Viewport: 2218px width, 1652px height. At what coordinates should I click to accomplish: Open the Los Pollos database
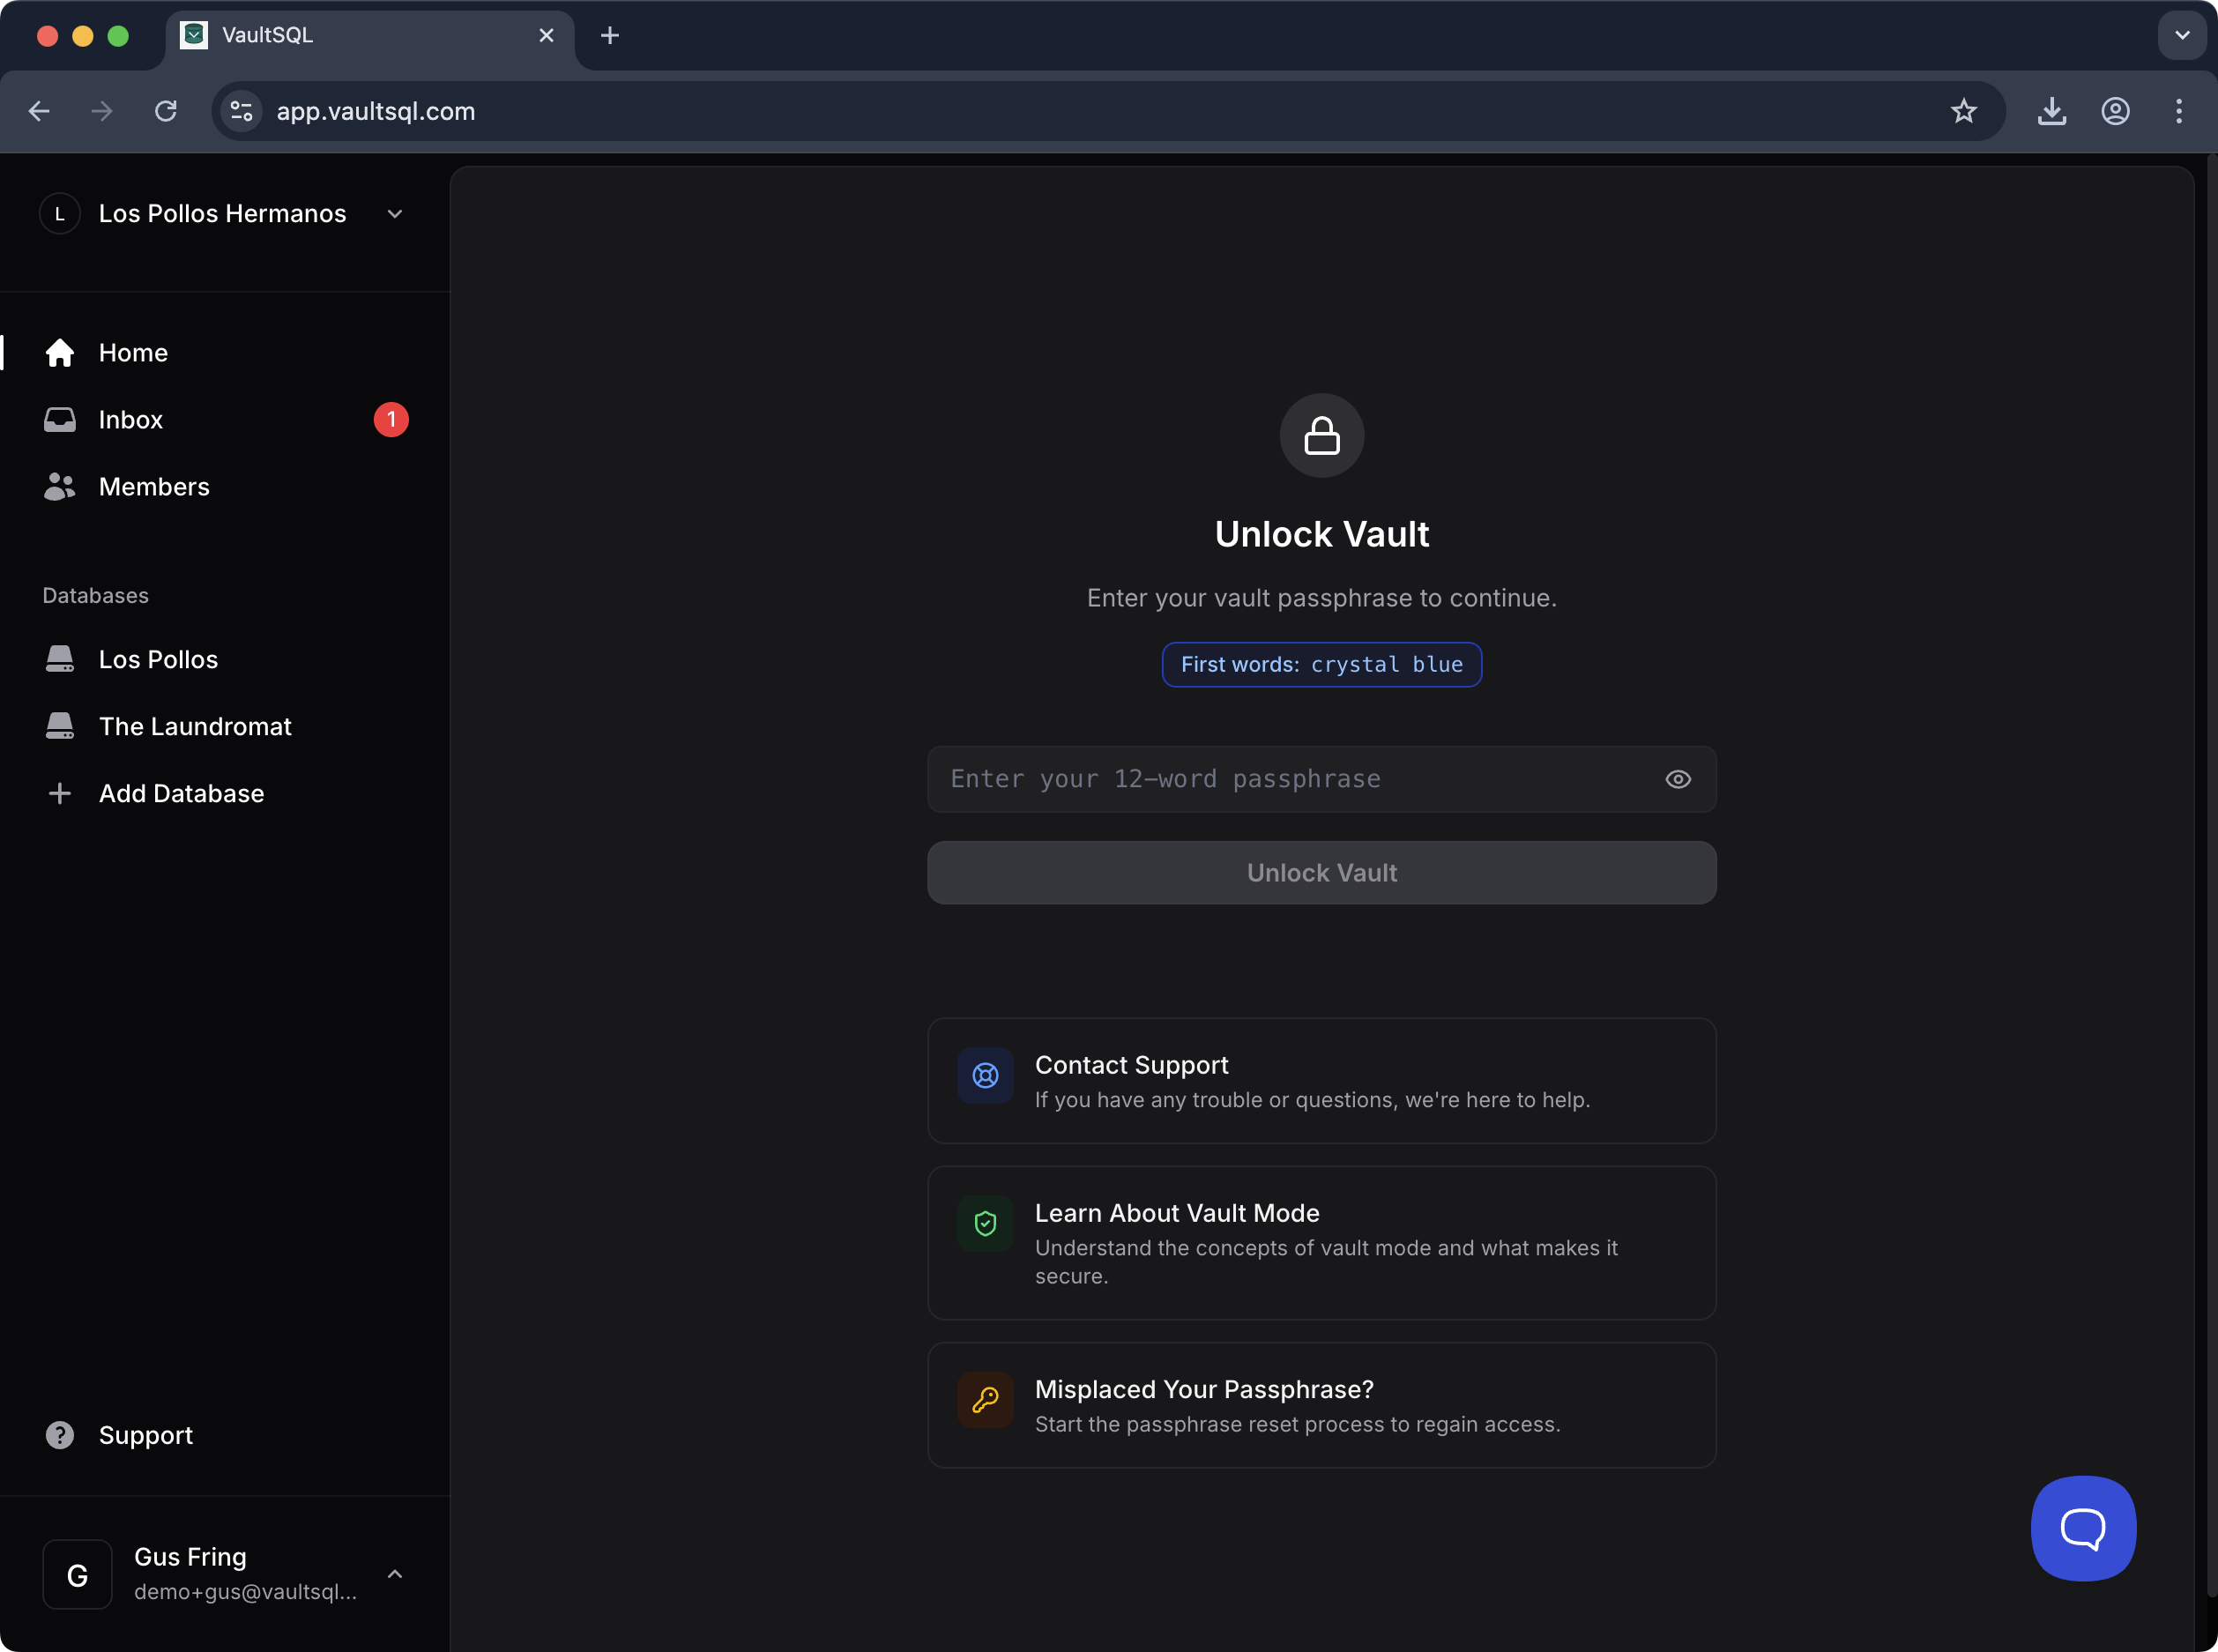[x=225, y=660]
